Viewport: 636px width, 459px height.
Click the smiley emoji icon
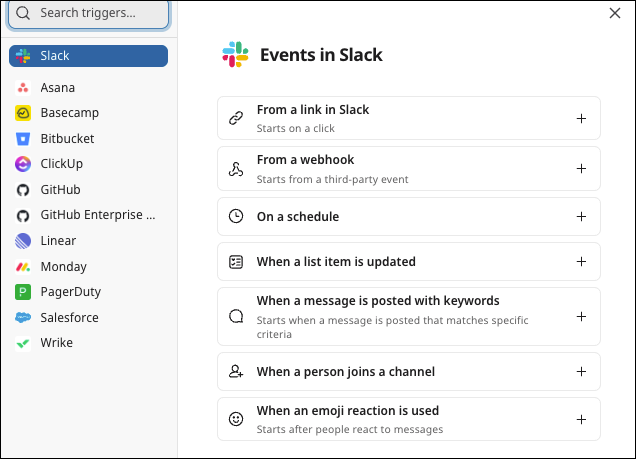pyautogui.click(x=236, y=419)
